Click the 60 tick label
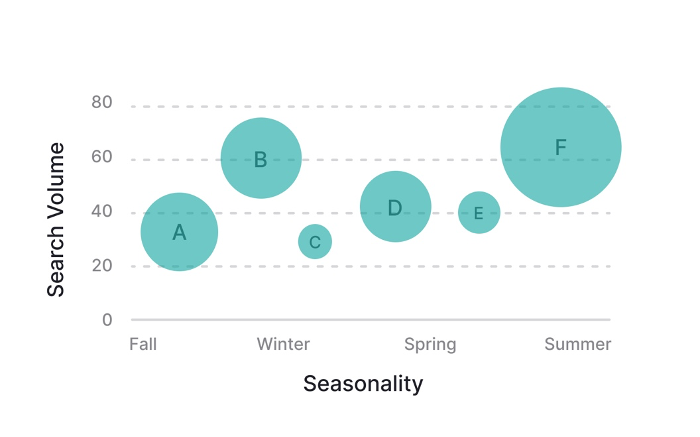The height and width of the screenshot is (437, 700). point(102,157)
